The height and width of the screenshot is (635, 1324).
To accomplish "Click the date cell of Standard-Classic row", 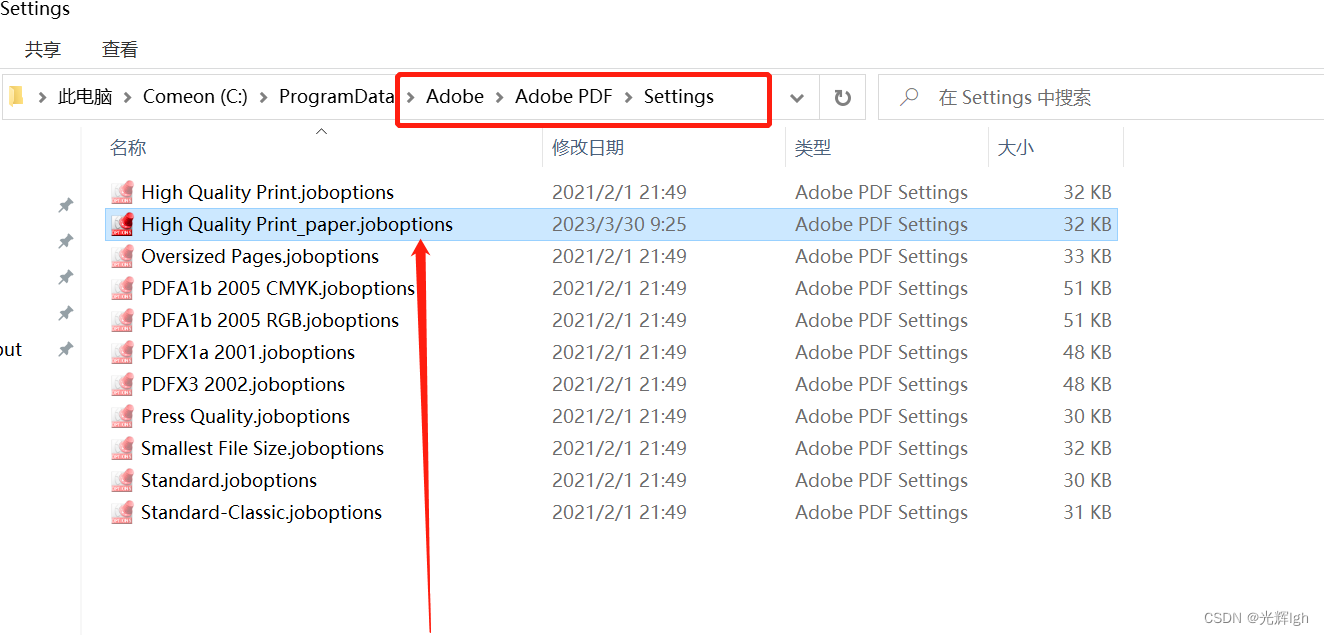I will point(619,512).
